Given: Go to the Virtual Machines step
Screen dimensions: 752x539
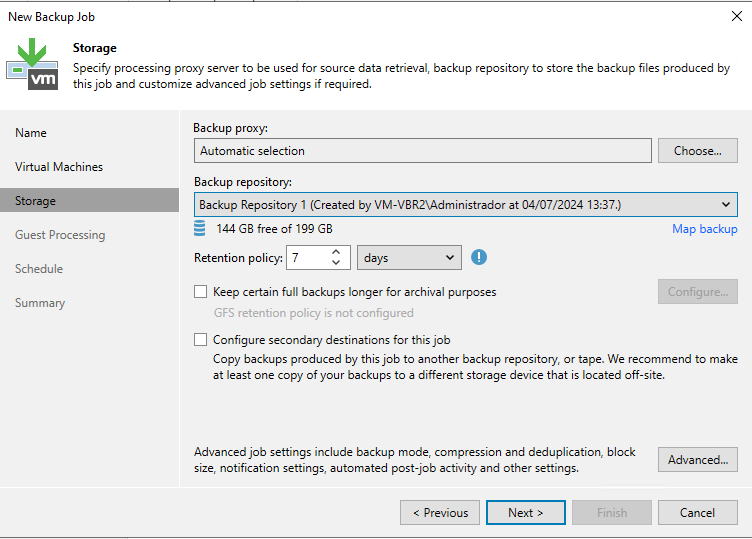Looking at the screenshot, I should click(59, 167).
